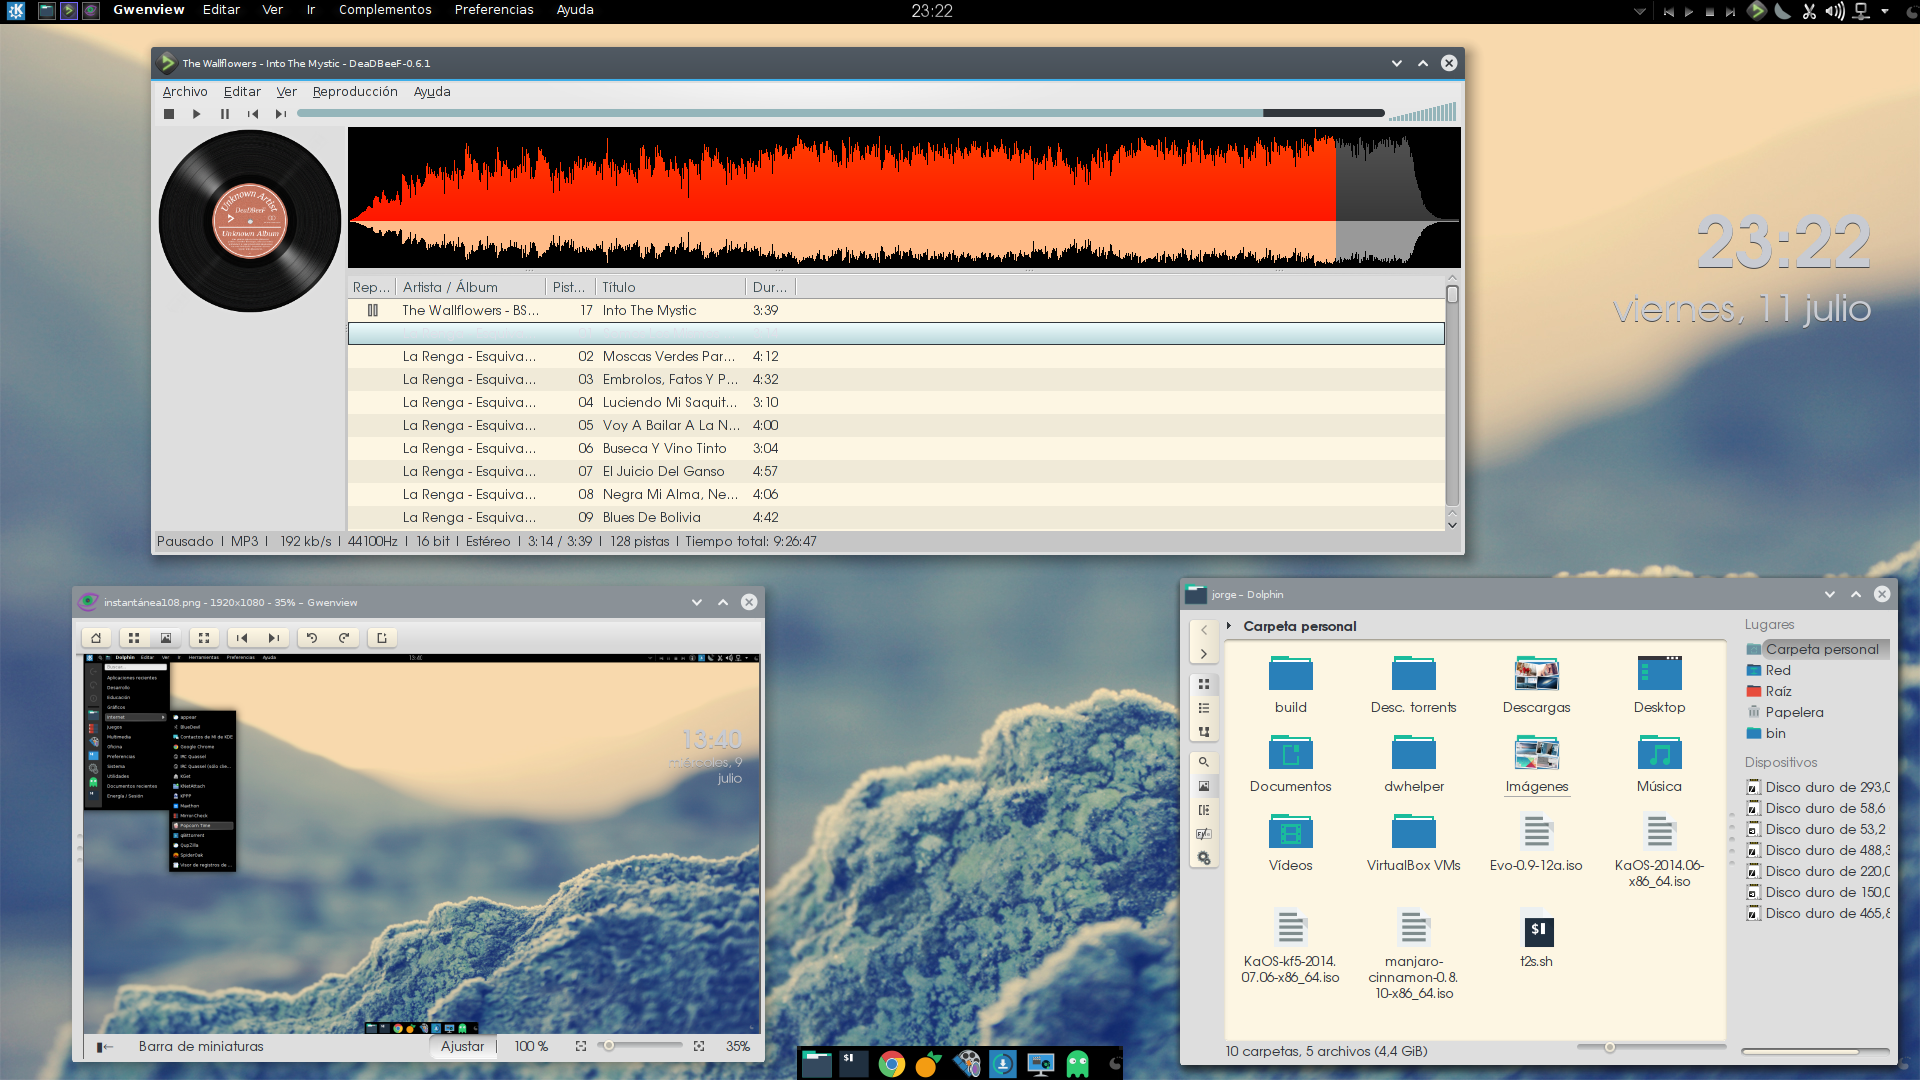The height and width of the screenshot is (1080, 1920).
Task: Click Ajustar zoom-to-fit button
Action: tap(463, 1047)
